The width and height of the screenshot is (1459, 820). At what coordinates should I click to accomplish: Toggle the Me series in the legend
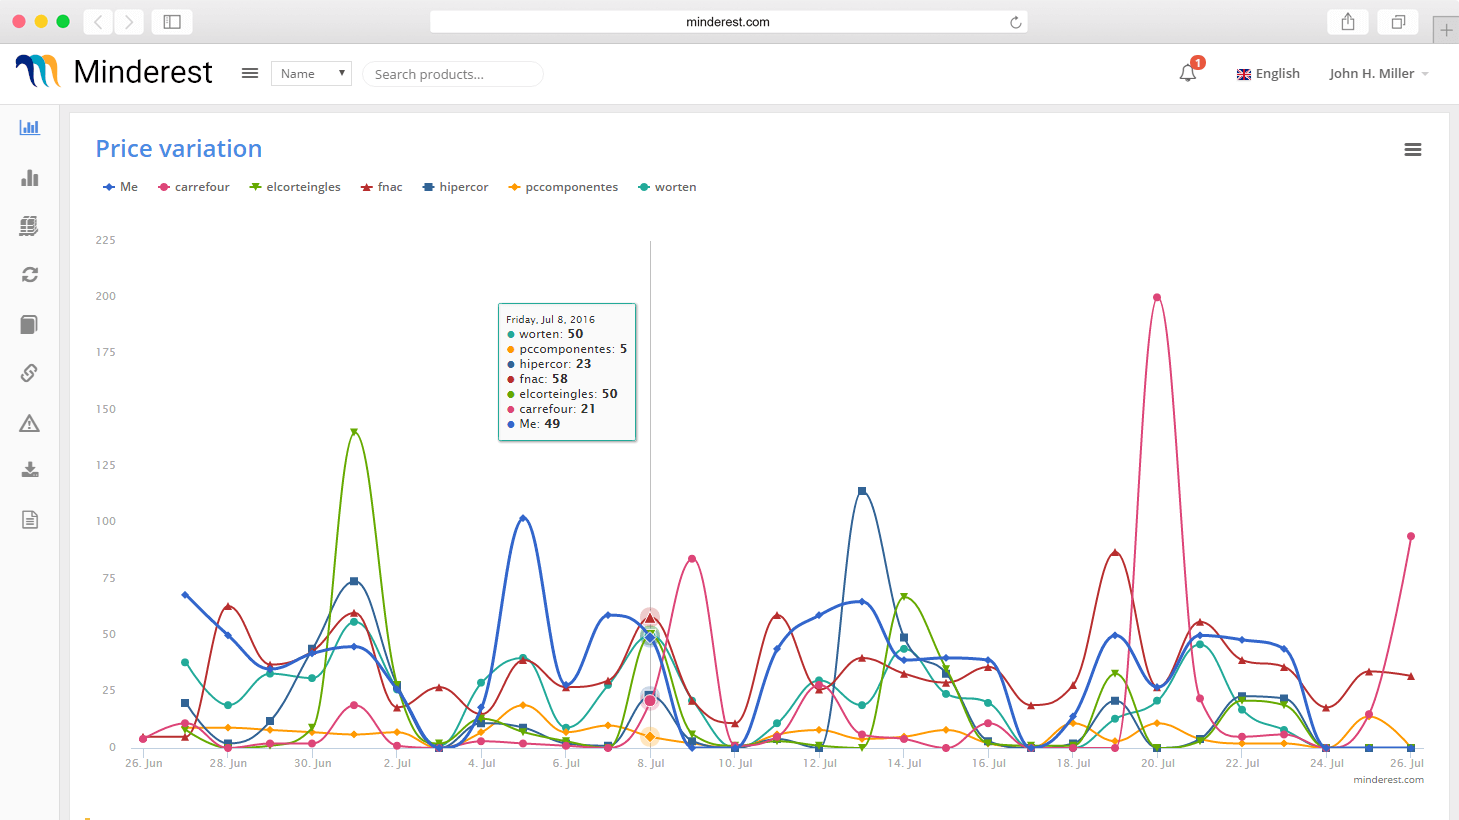[120, 187]
